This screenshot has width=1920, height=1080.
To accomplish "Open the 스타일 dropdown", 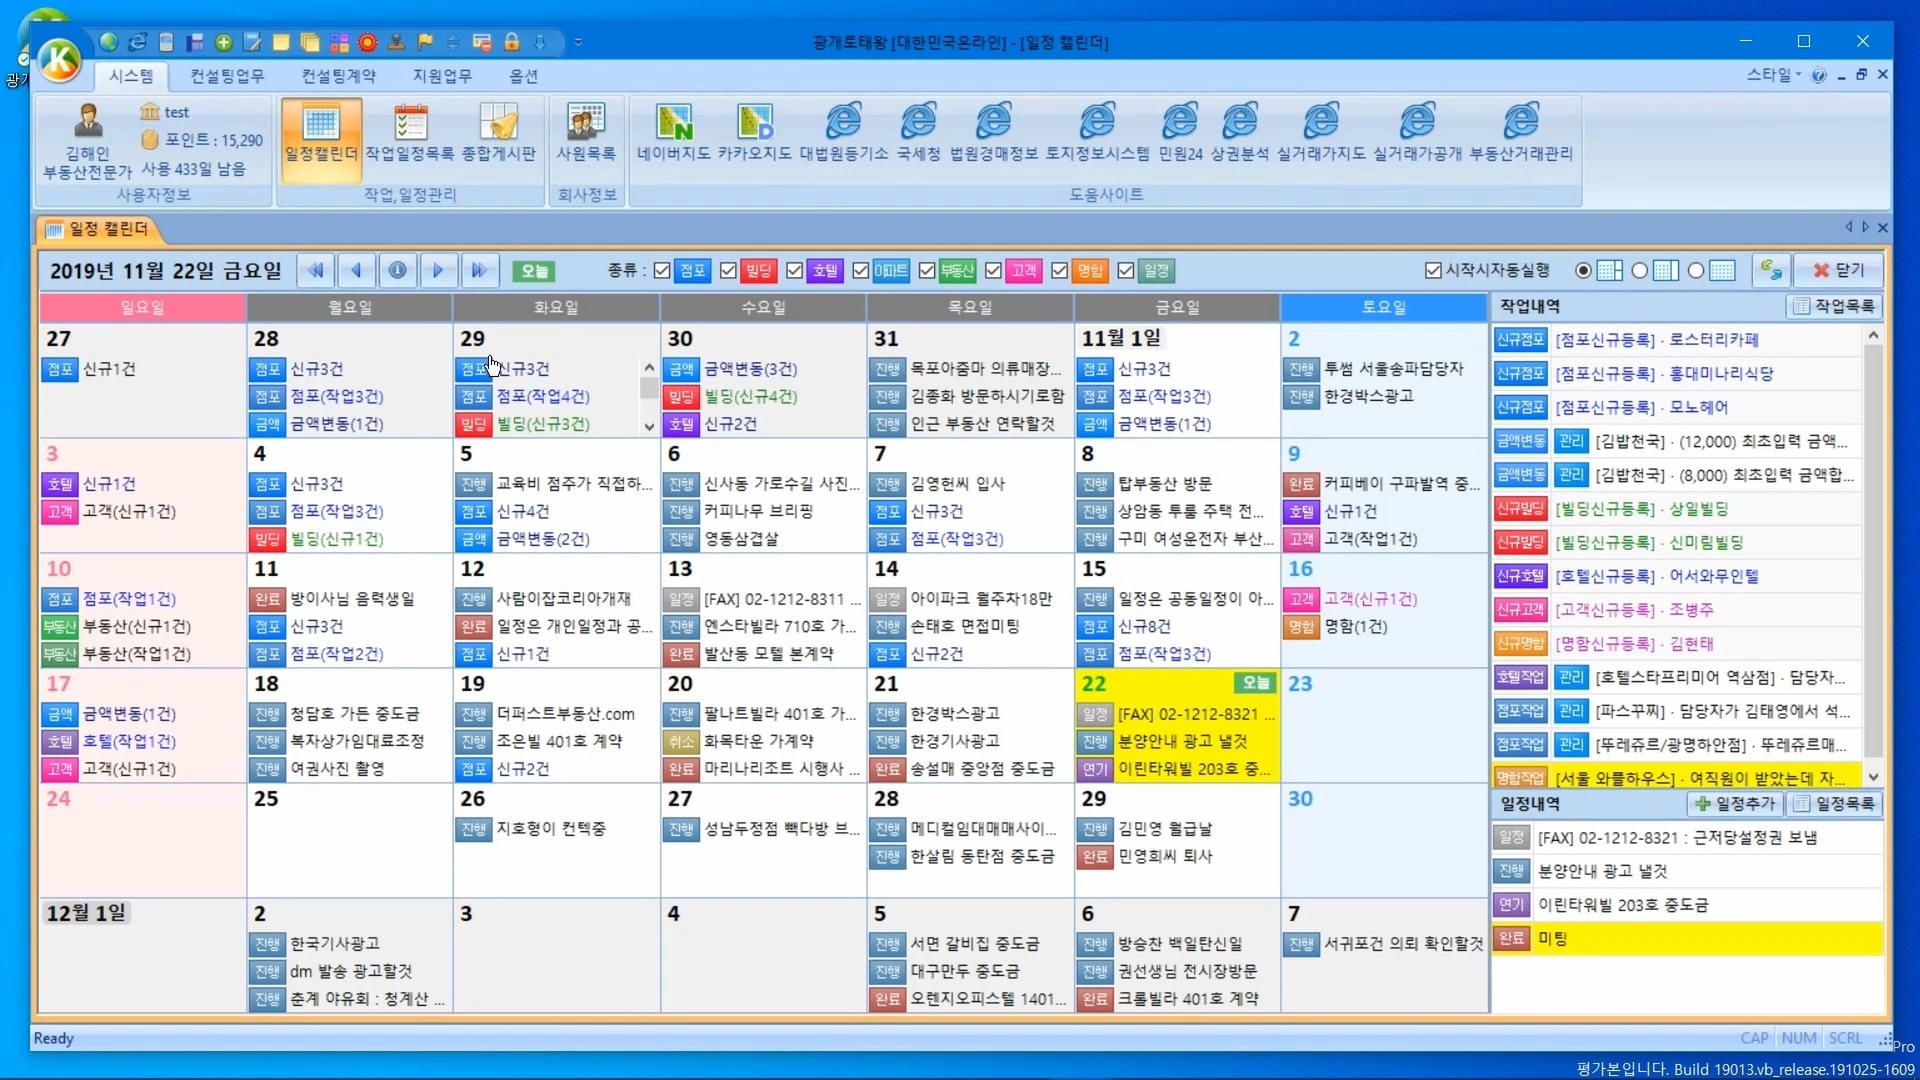I will pos(1773,75).
